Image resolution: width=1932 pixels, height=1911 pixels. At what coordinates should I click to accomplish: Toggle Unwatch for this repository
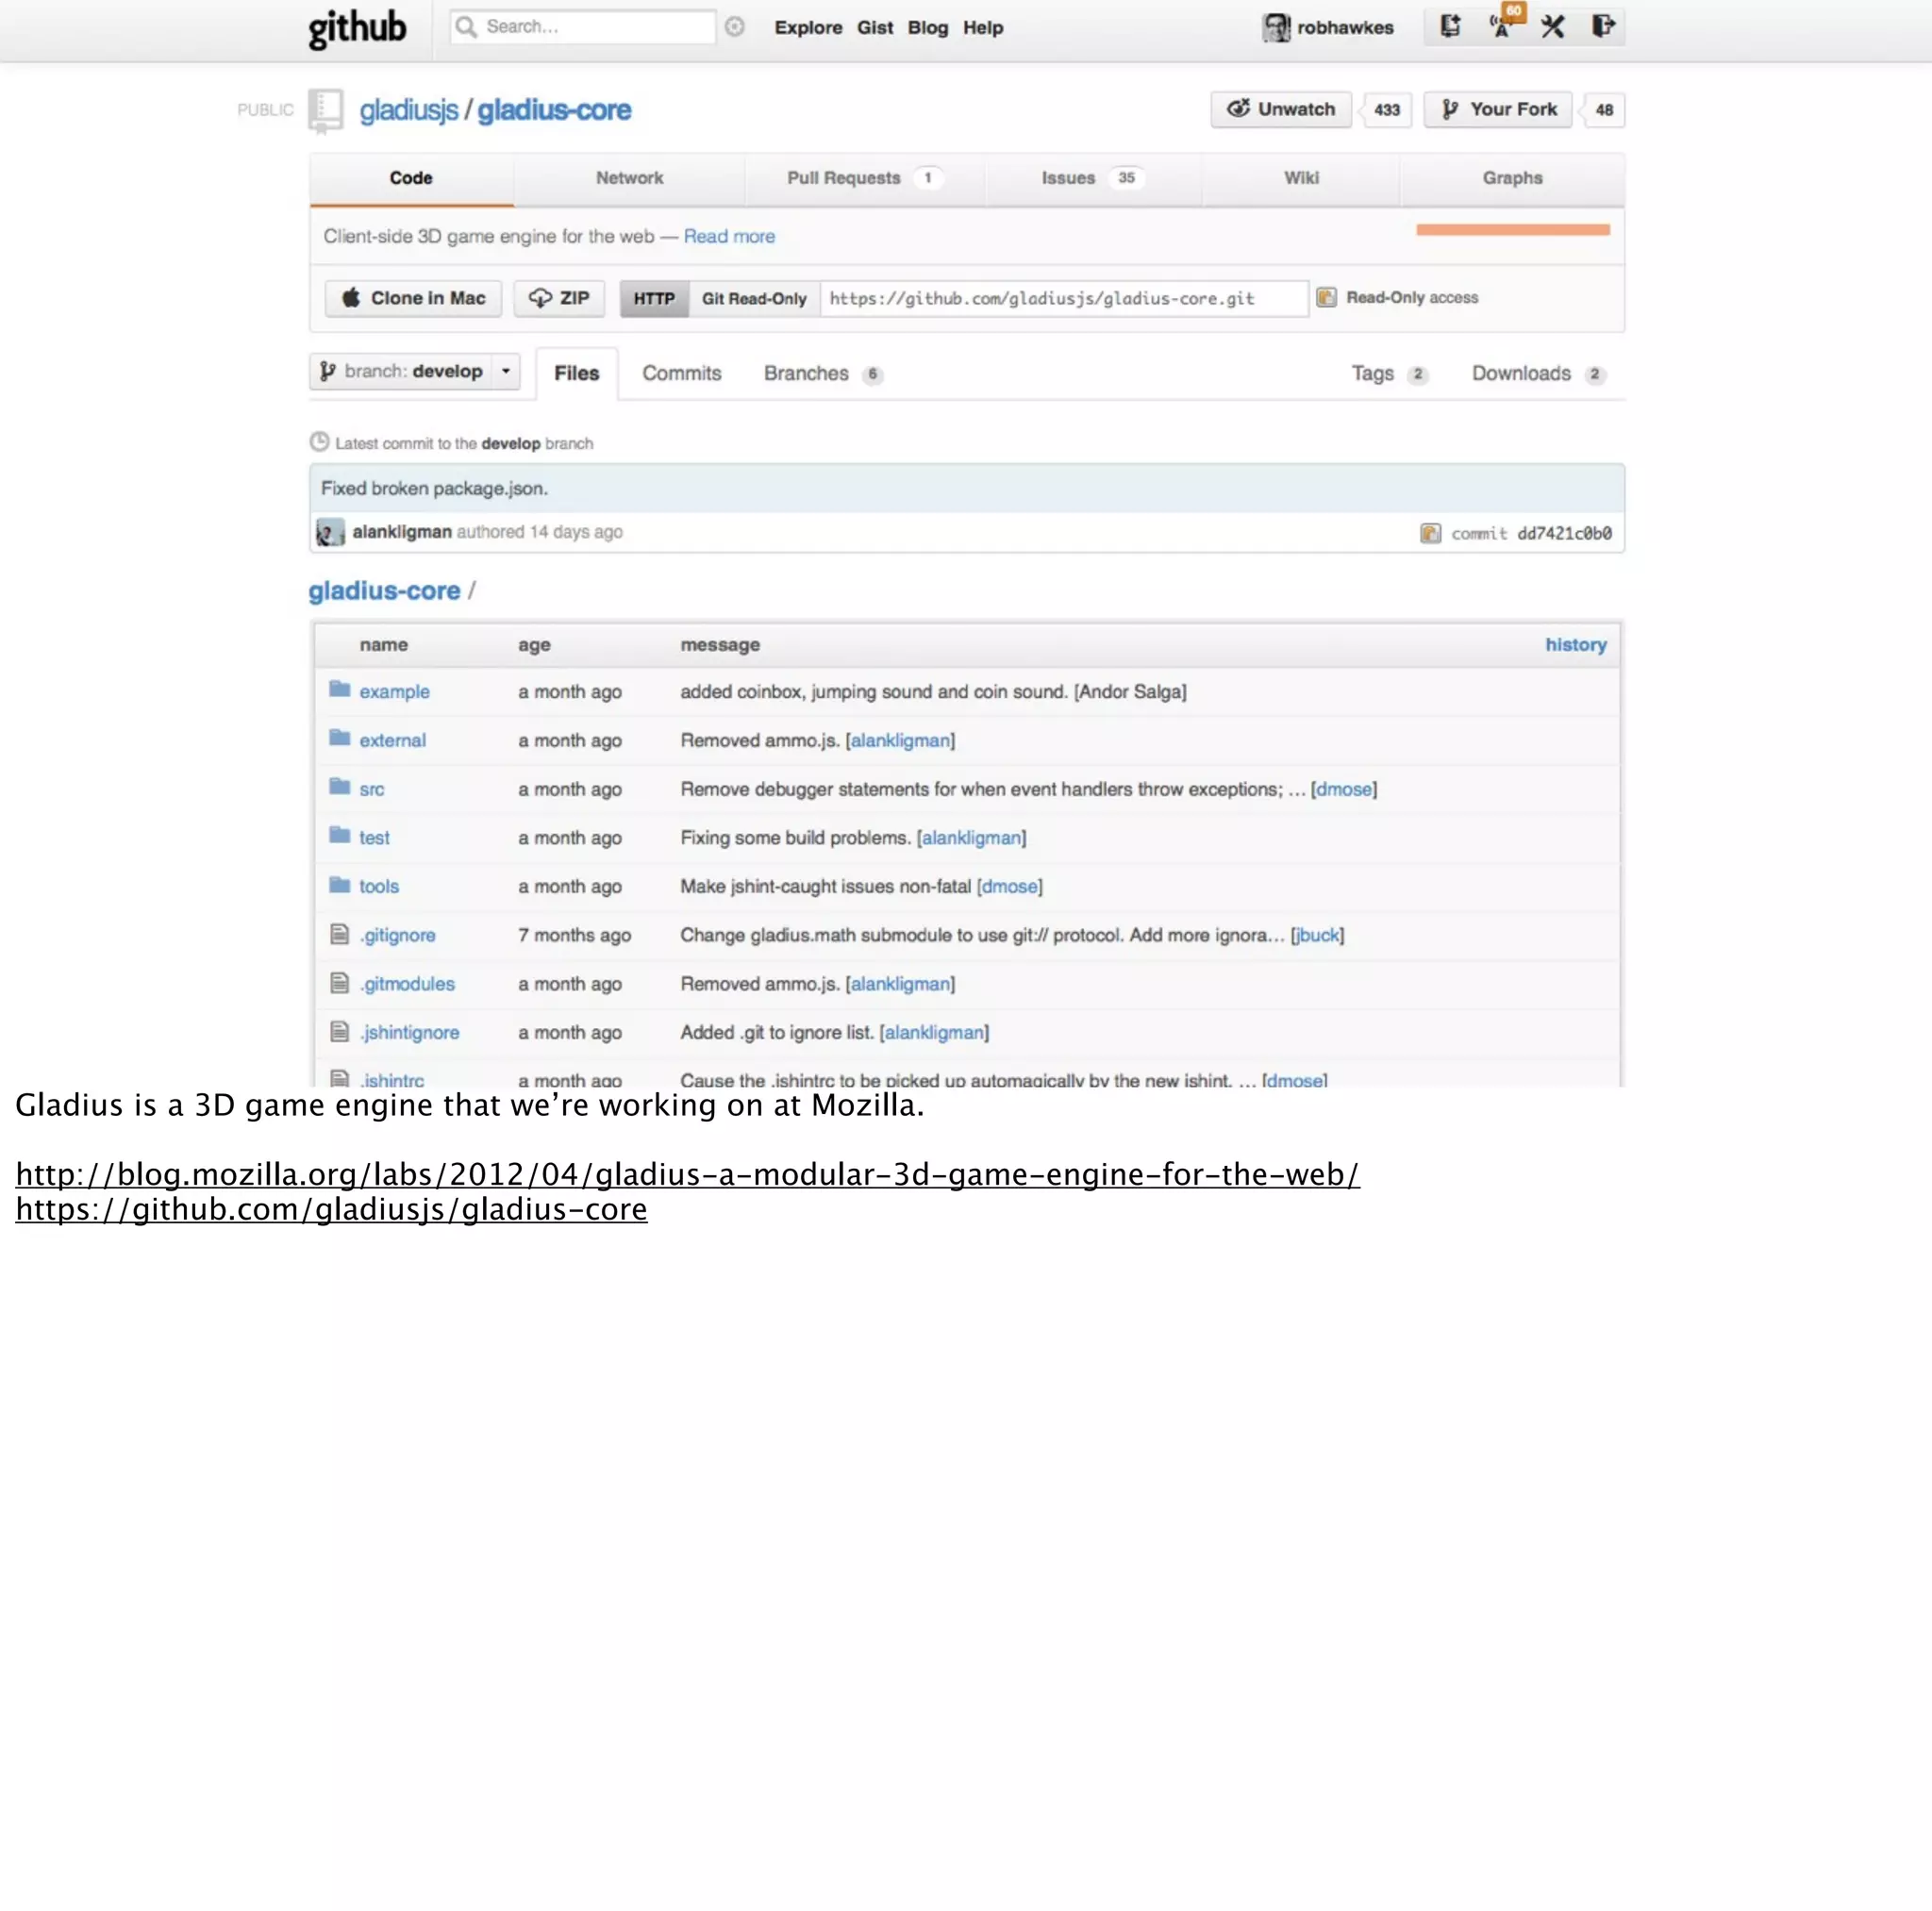1281,109
